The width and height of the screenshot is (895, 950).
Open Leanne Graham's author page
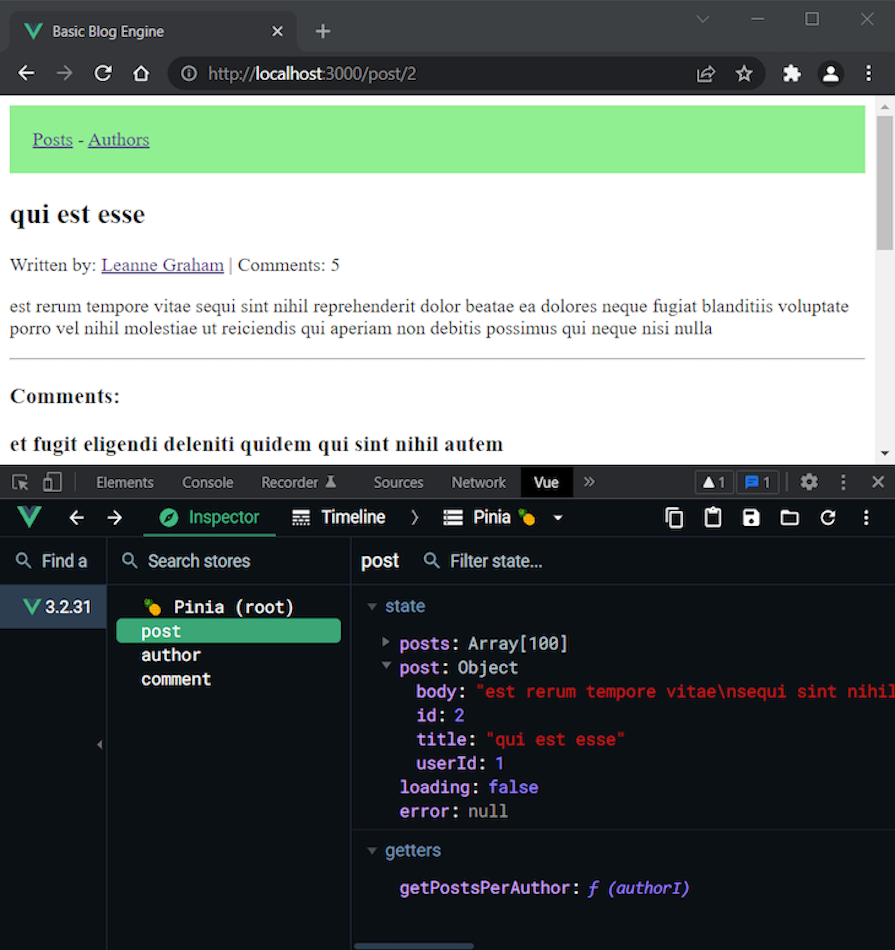point(162,265)
